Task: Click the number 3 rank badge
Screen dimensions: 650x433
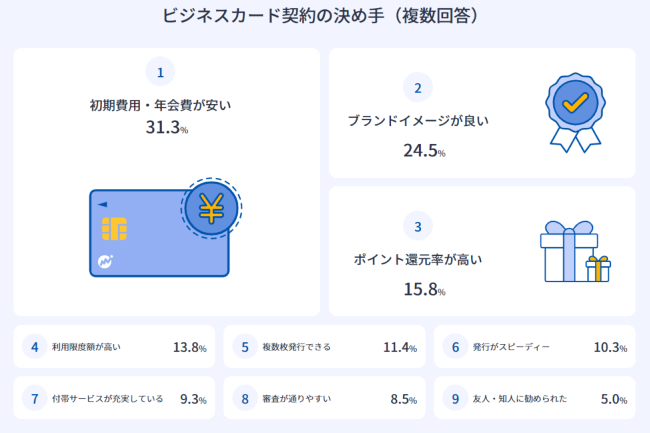Action: pyautogui.click(x=417, y=227)
